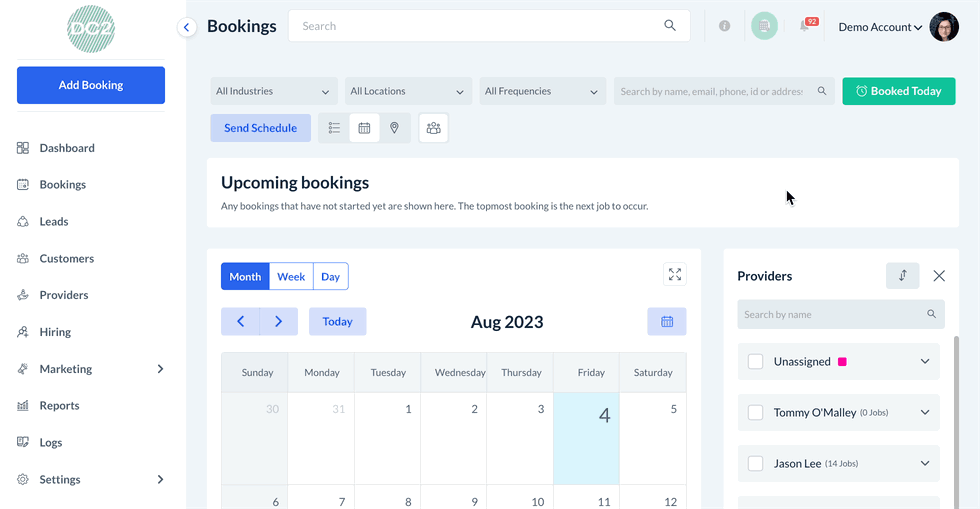Select calendar day 5
Viewport: 980px width, 509px height.
(652, 438)
